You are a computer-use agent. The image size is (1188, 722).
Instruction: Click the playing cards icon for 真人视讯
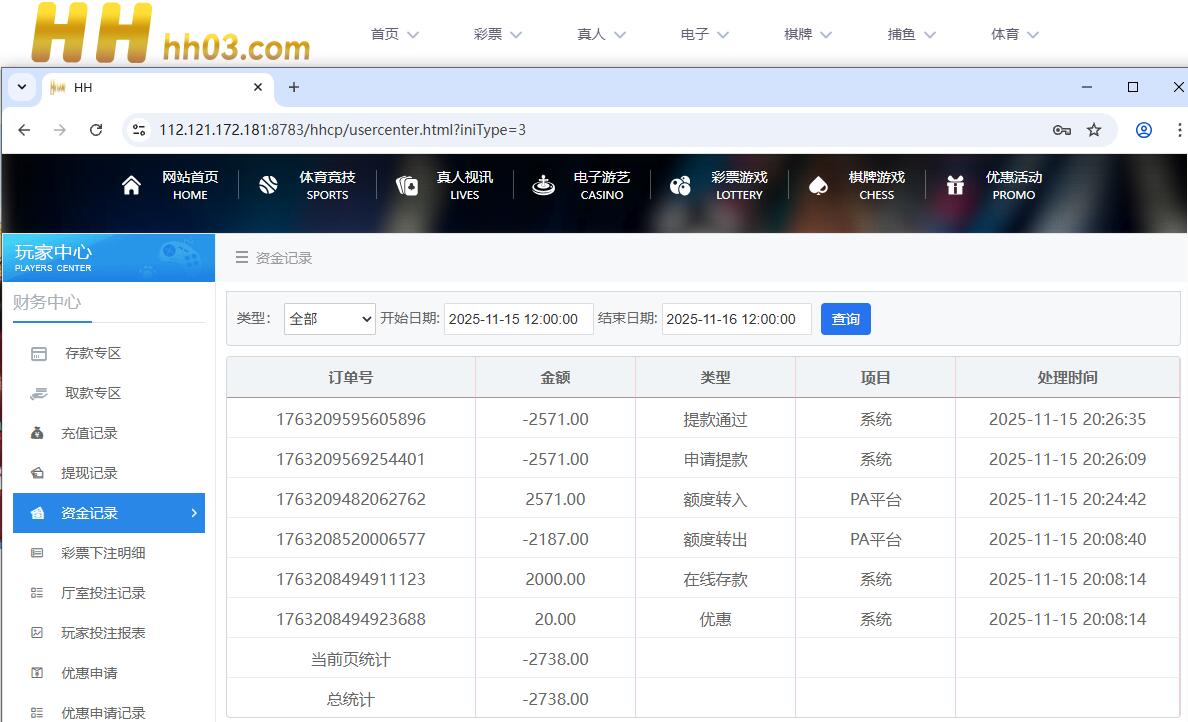[406, 185]
